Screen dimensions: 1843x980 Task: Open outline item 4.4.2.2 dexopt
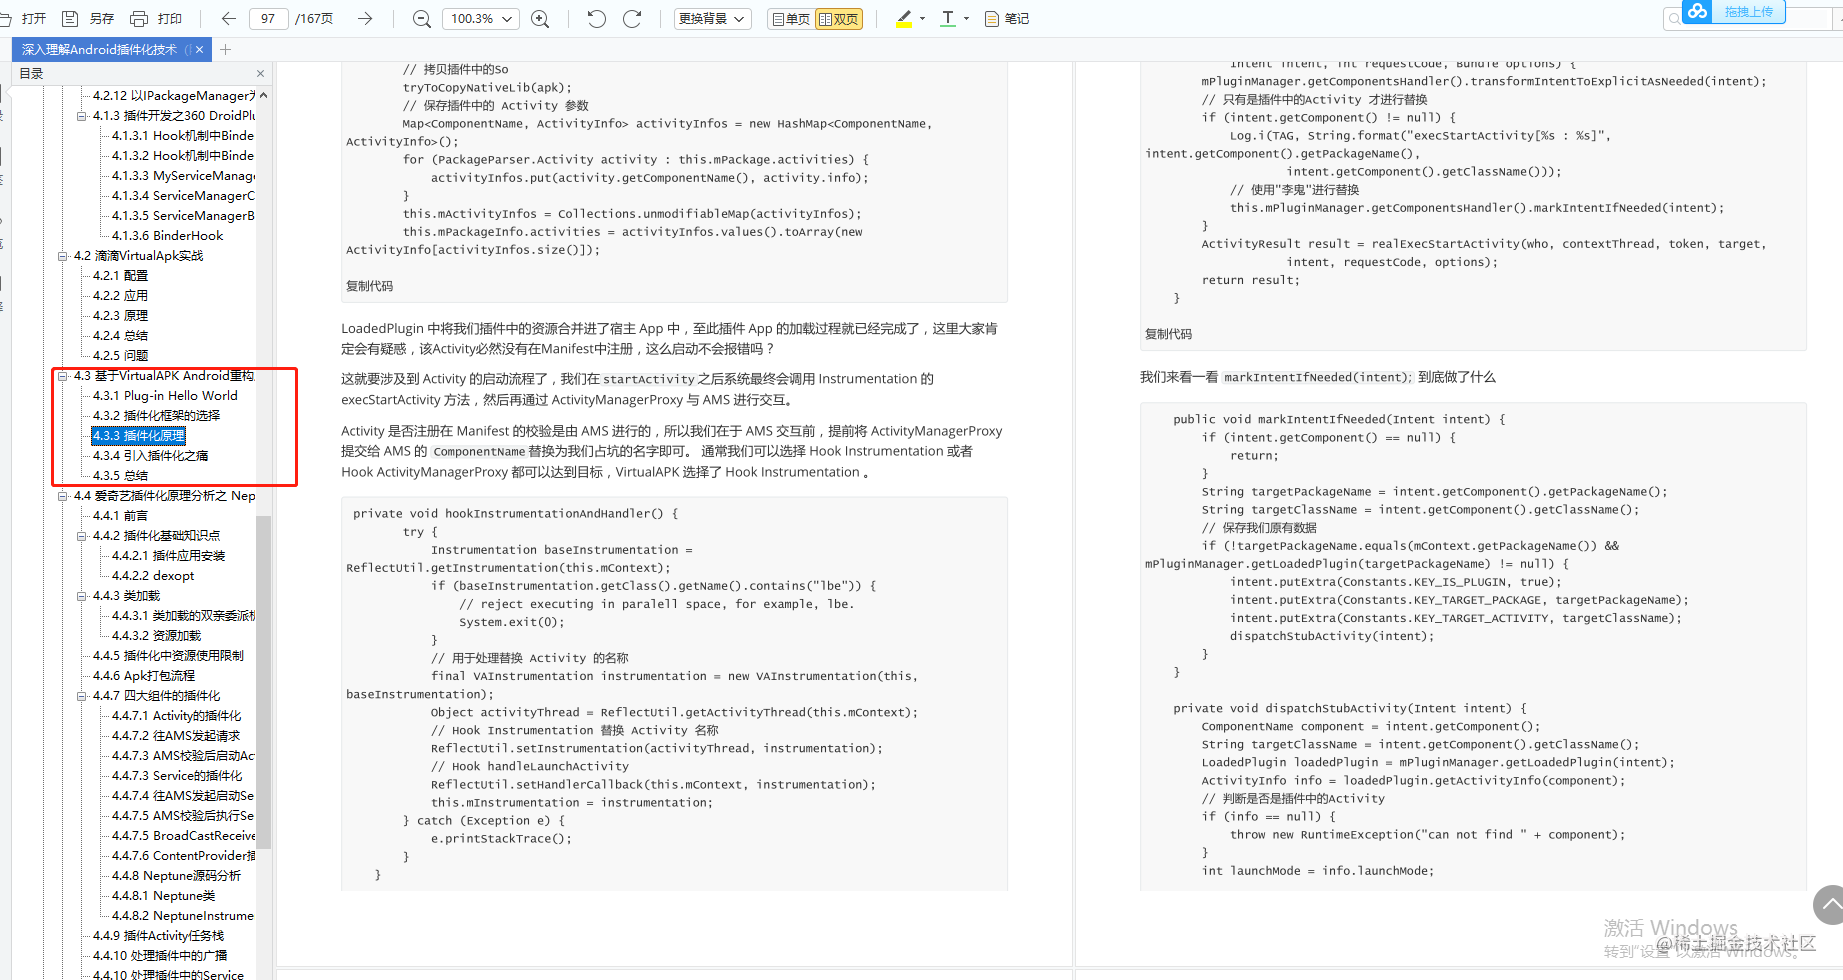click(x=153, y=576)
